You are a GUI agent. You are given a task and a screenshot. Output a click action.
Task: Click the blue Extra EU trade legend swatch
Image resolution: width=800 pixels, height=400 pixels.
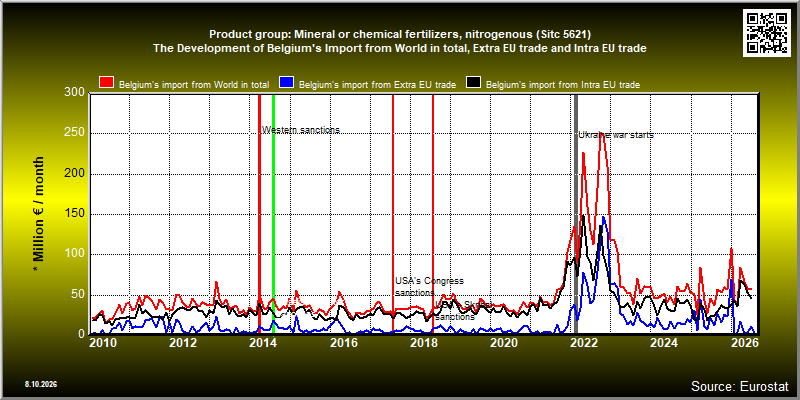286,83
